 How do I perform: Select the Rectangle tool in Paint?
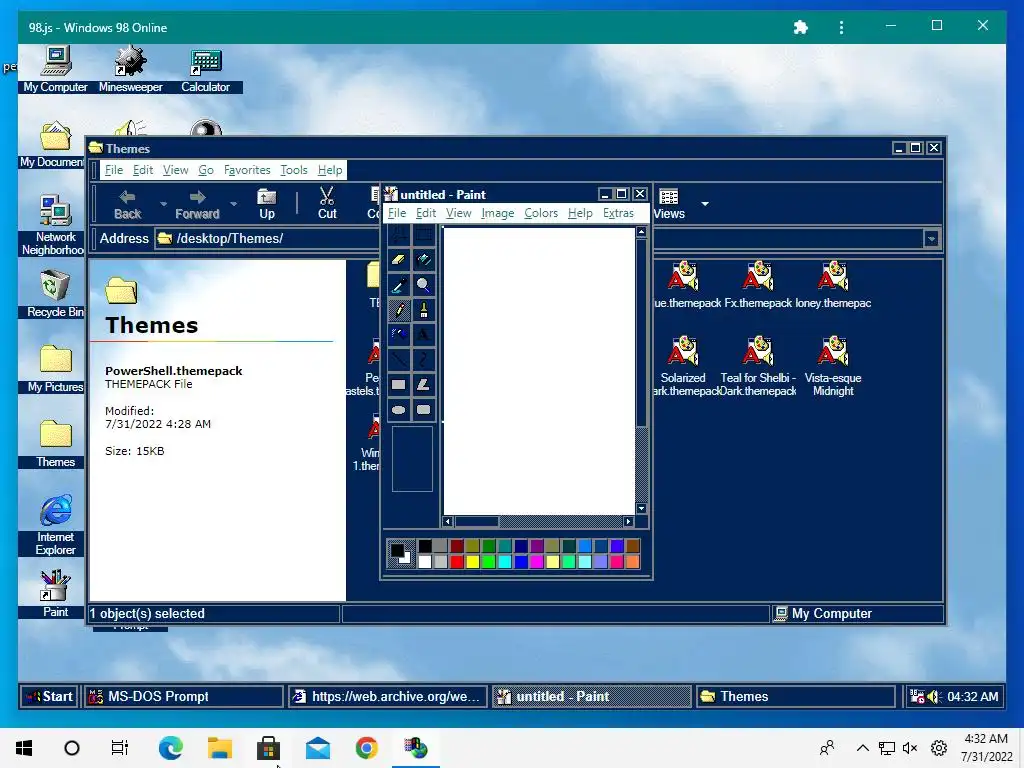[398, 385]
